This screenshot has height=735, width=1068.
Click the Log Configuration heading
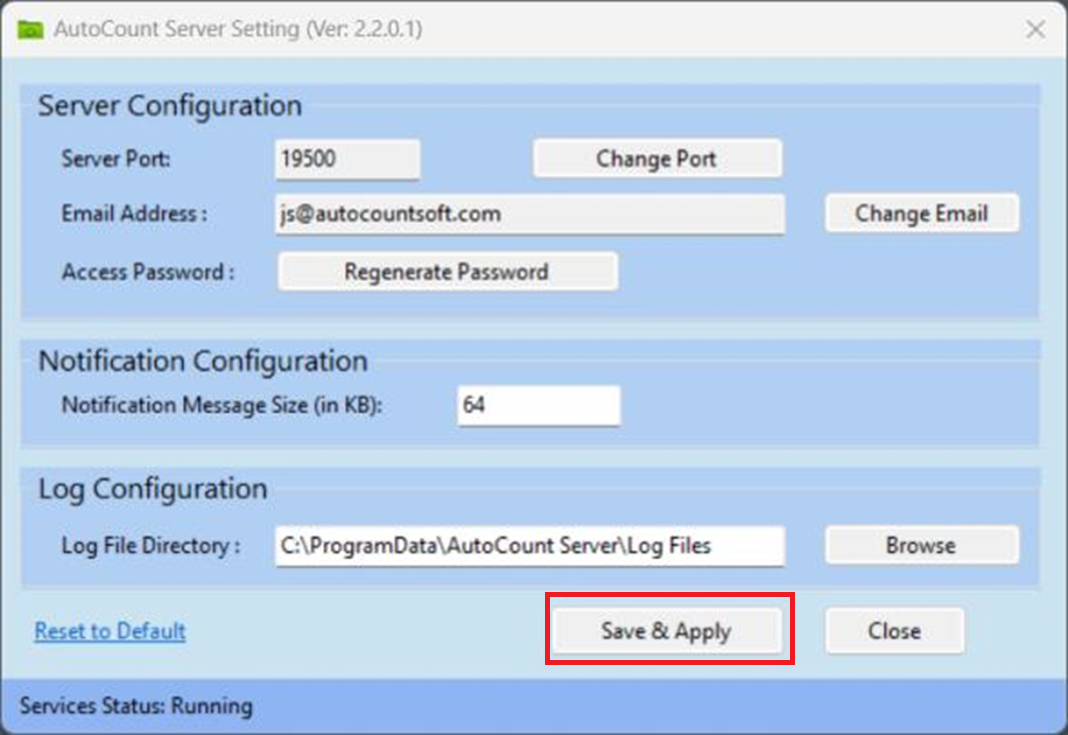(x=153, y=489)
